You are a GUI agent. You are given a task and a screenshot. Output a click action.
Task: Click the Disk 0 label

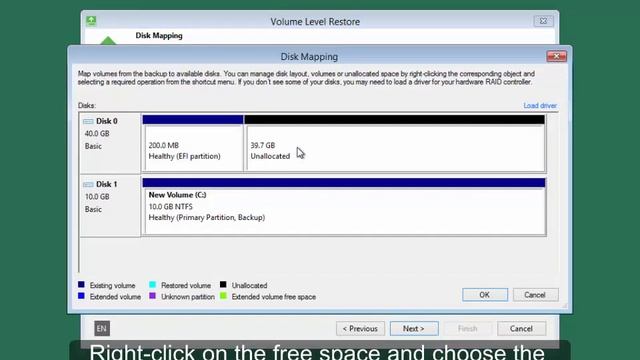107,121
